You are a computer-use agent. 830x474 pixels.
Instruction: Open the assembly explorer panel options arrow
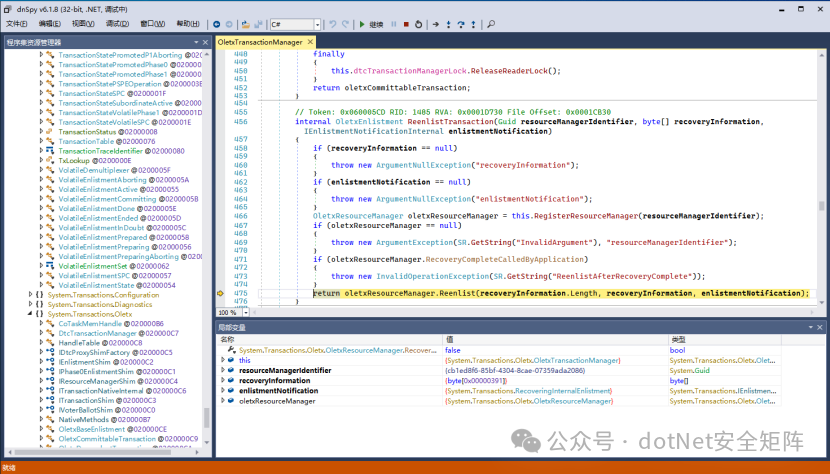click(x=196, y=42)
